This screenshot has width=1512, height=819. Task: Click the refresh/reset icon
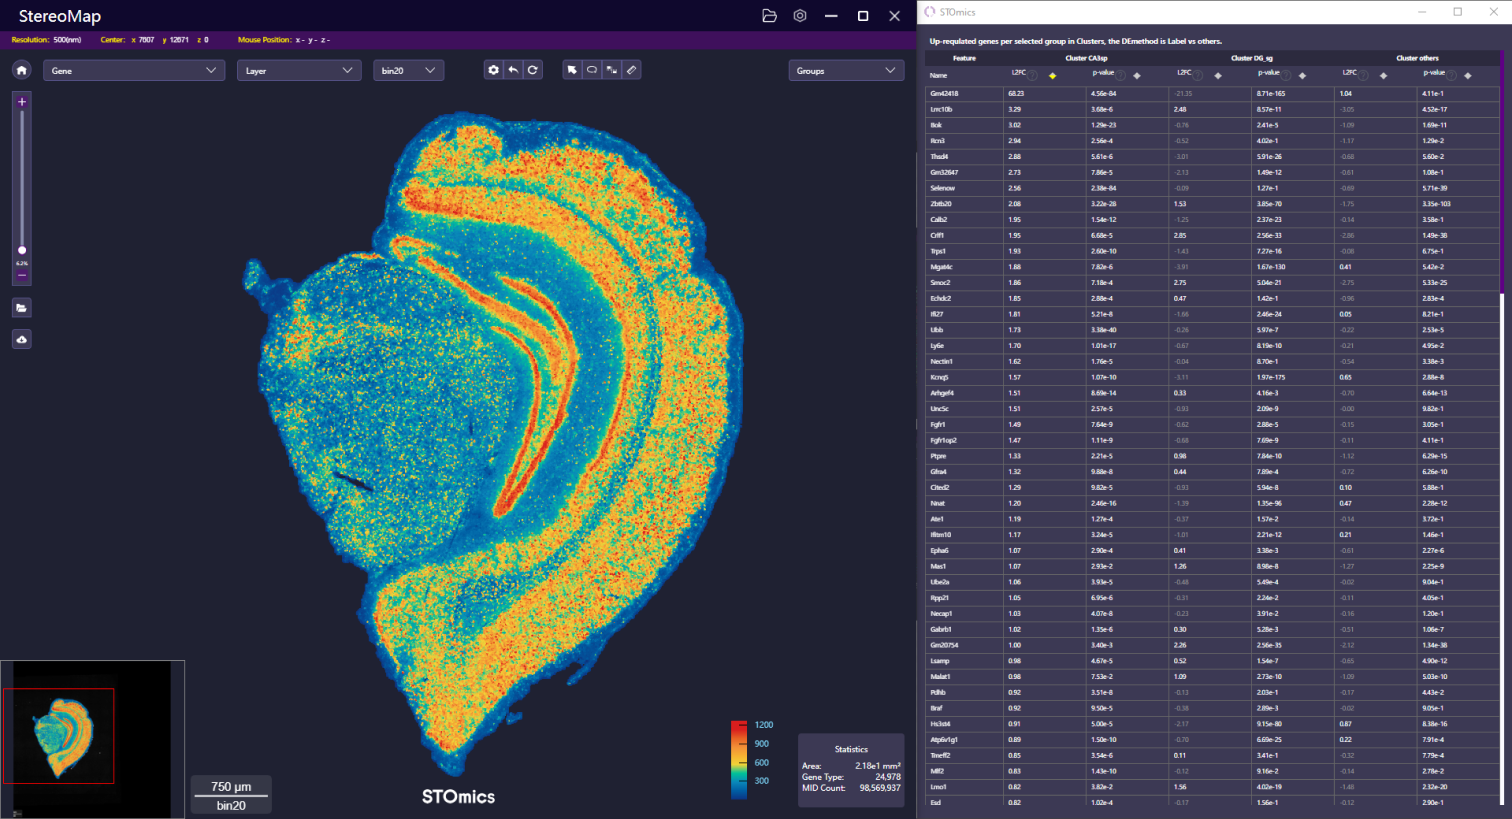point(533,70)
